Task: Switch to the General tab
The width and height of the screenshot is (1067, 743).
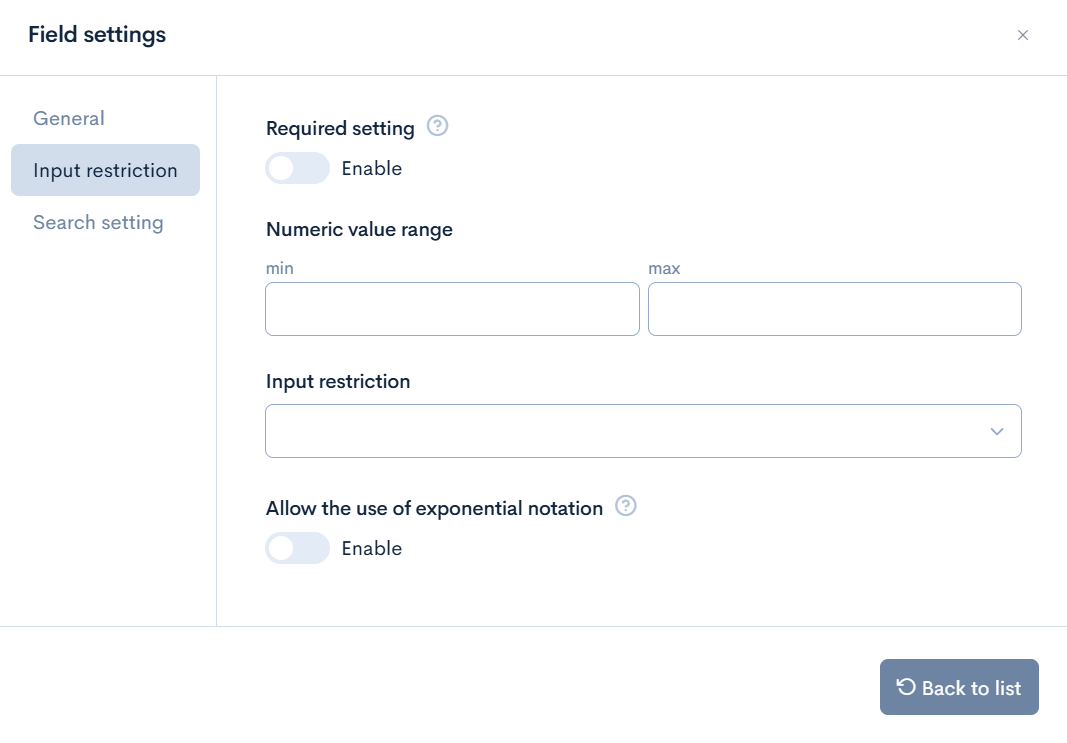Action: coord(69,118)
